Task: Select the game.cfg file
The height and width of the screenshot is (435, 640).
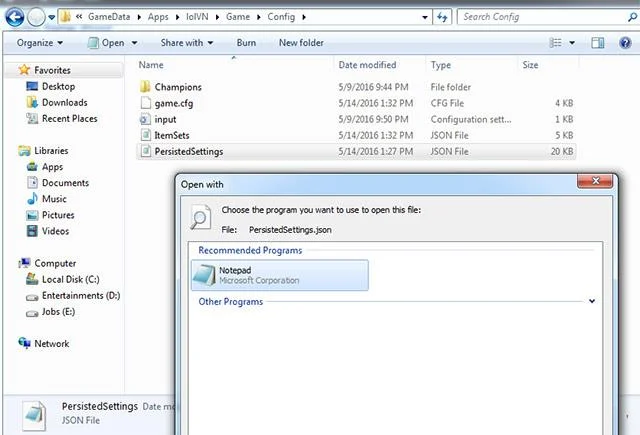Action: pos(173,103)
